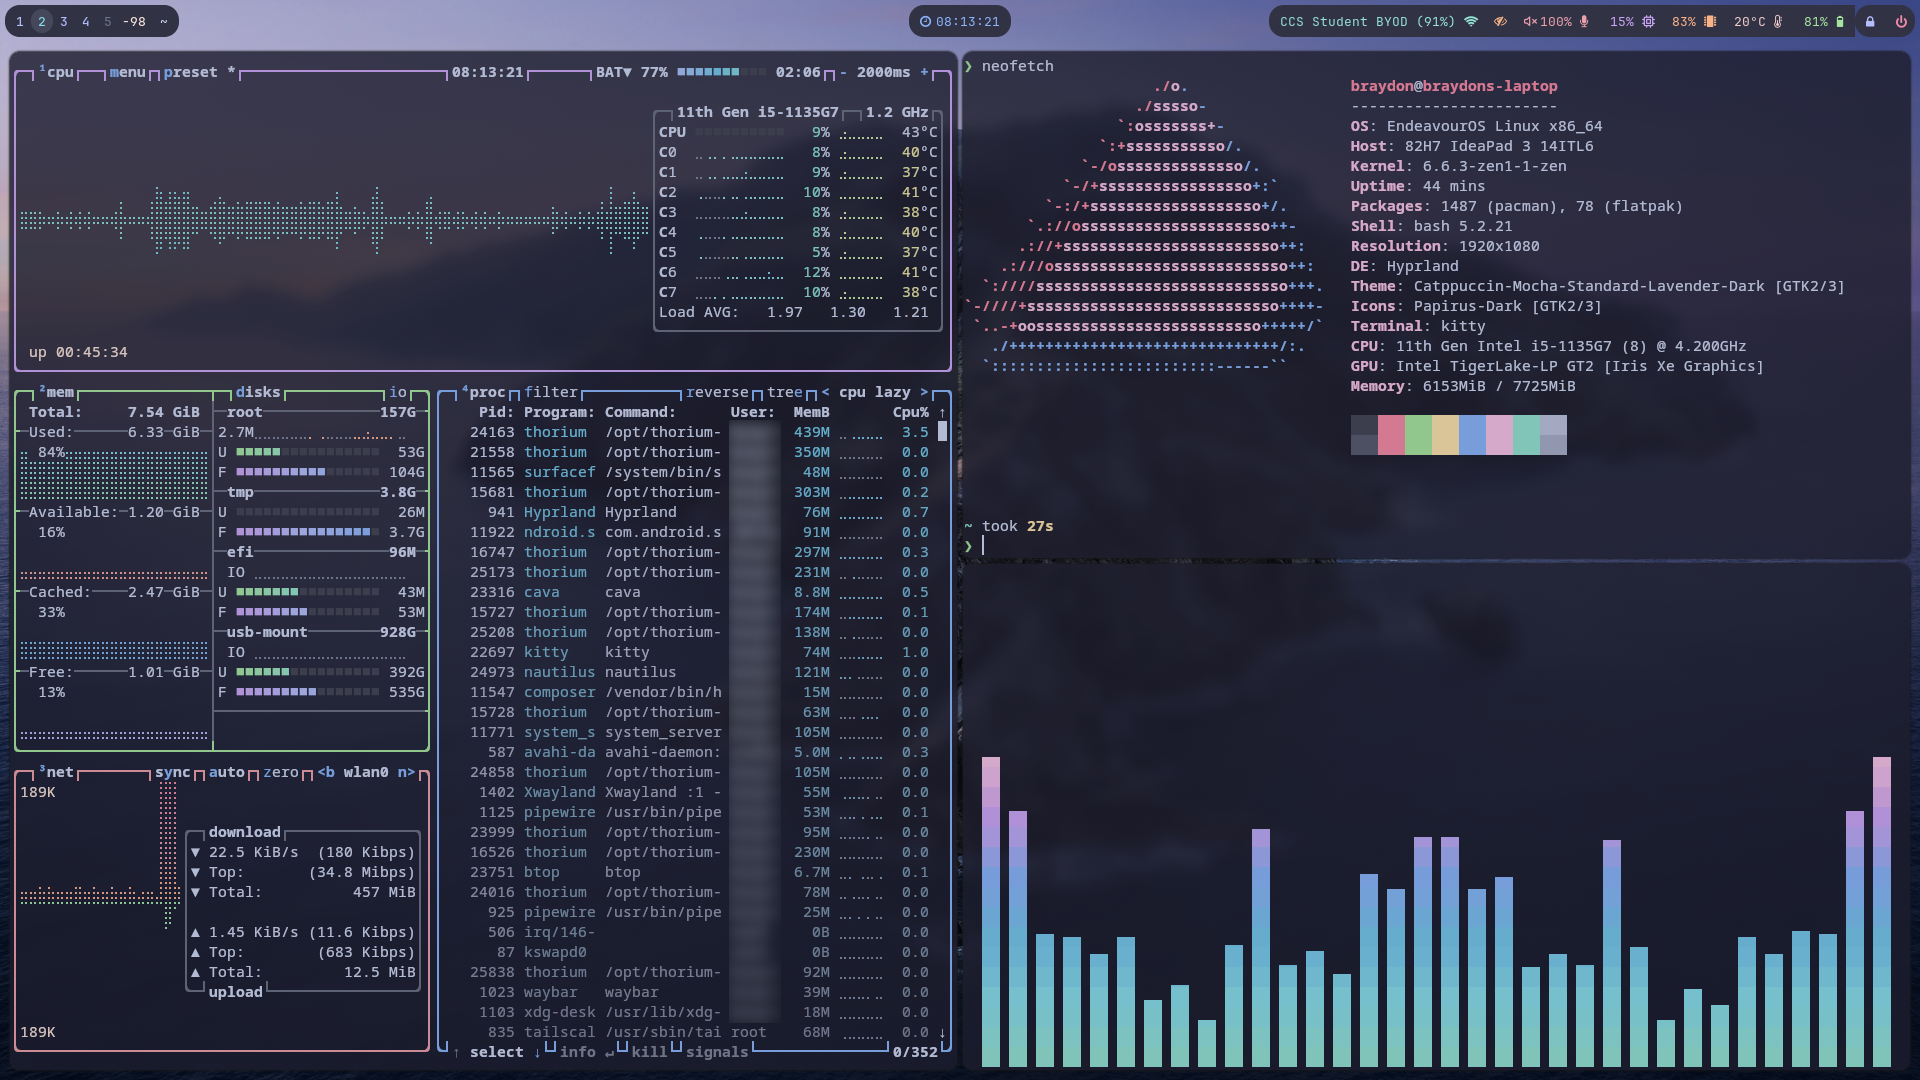
Task: Switch to workspace 4
Action: tap(85, 21)
